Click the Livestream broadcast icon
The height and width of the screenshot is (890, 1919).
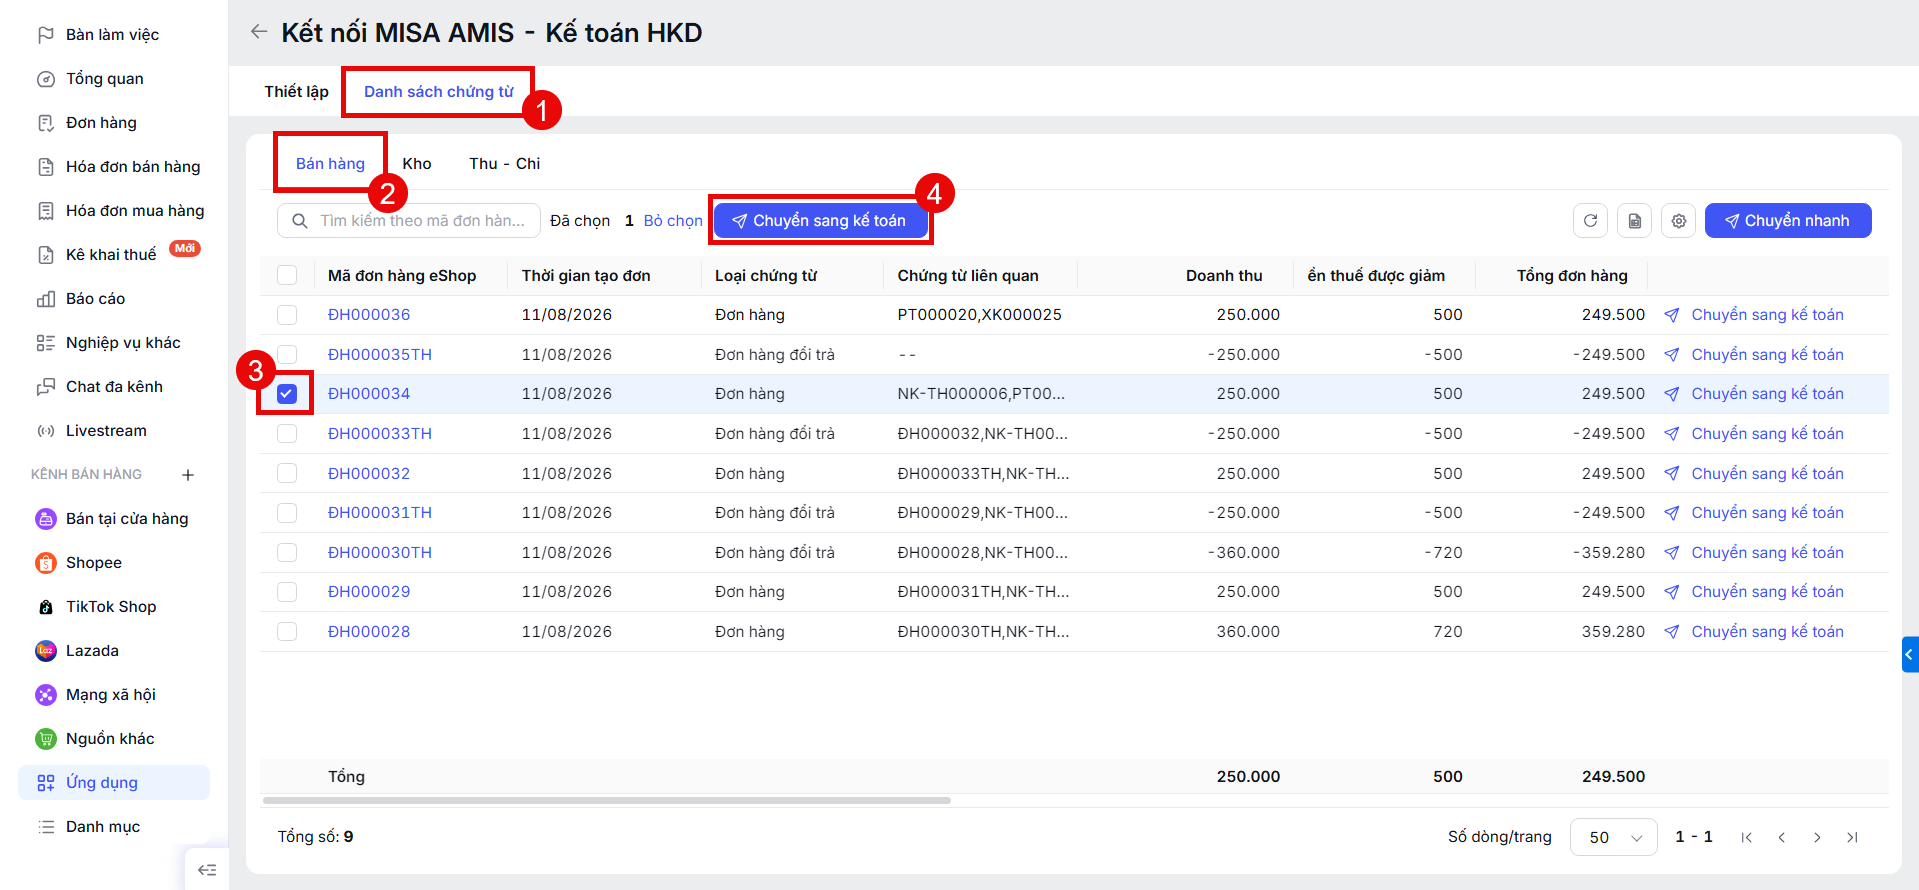pos(46,431)
